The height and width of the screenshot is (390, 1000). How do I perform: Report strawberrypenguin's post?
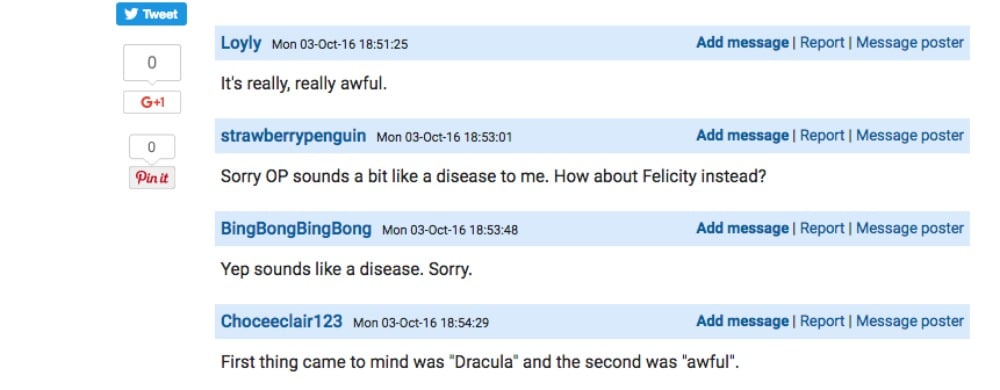click(822, 136)
